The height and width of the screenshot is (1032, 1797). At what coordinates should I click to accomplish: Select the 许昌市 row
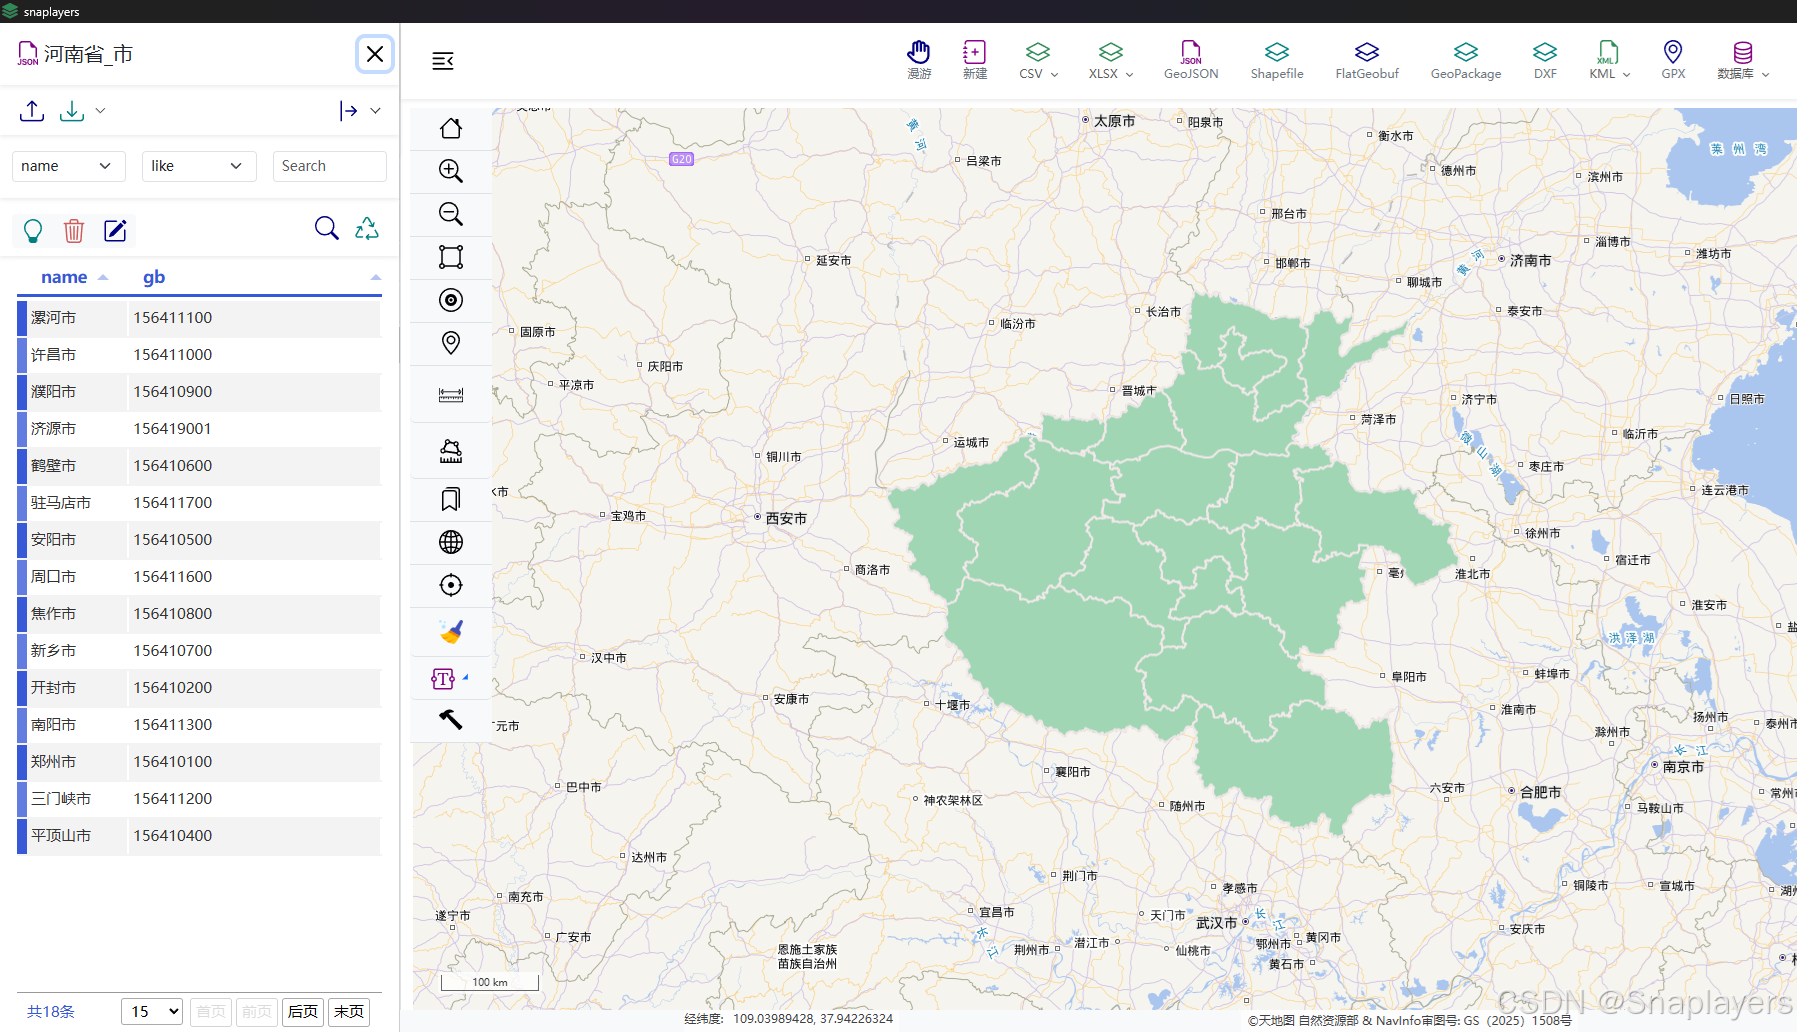click(x=199, y=355)
